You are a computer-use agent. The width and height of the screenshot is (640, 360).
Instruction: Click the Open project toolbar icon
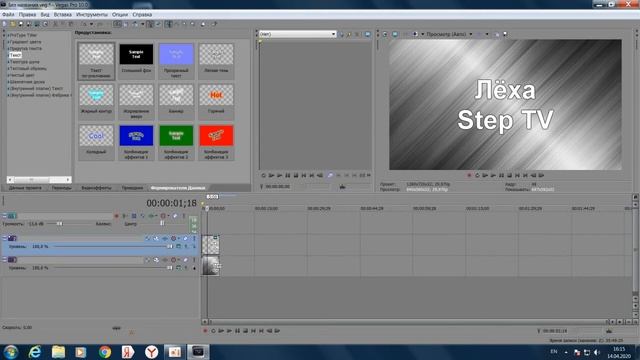[13, 24]
